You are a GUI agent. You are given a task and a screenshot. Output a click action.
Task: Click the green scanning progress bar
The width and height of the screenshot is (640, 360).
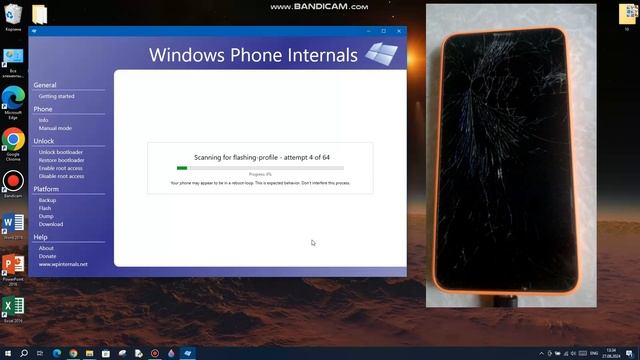[x=260, y=168]
